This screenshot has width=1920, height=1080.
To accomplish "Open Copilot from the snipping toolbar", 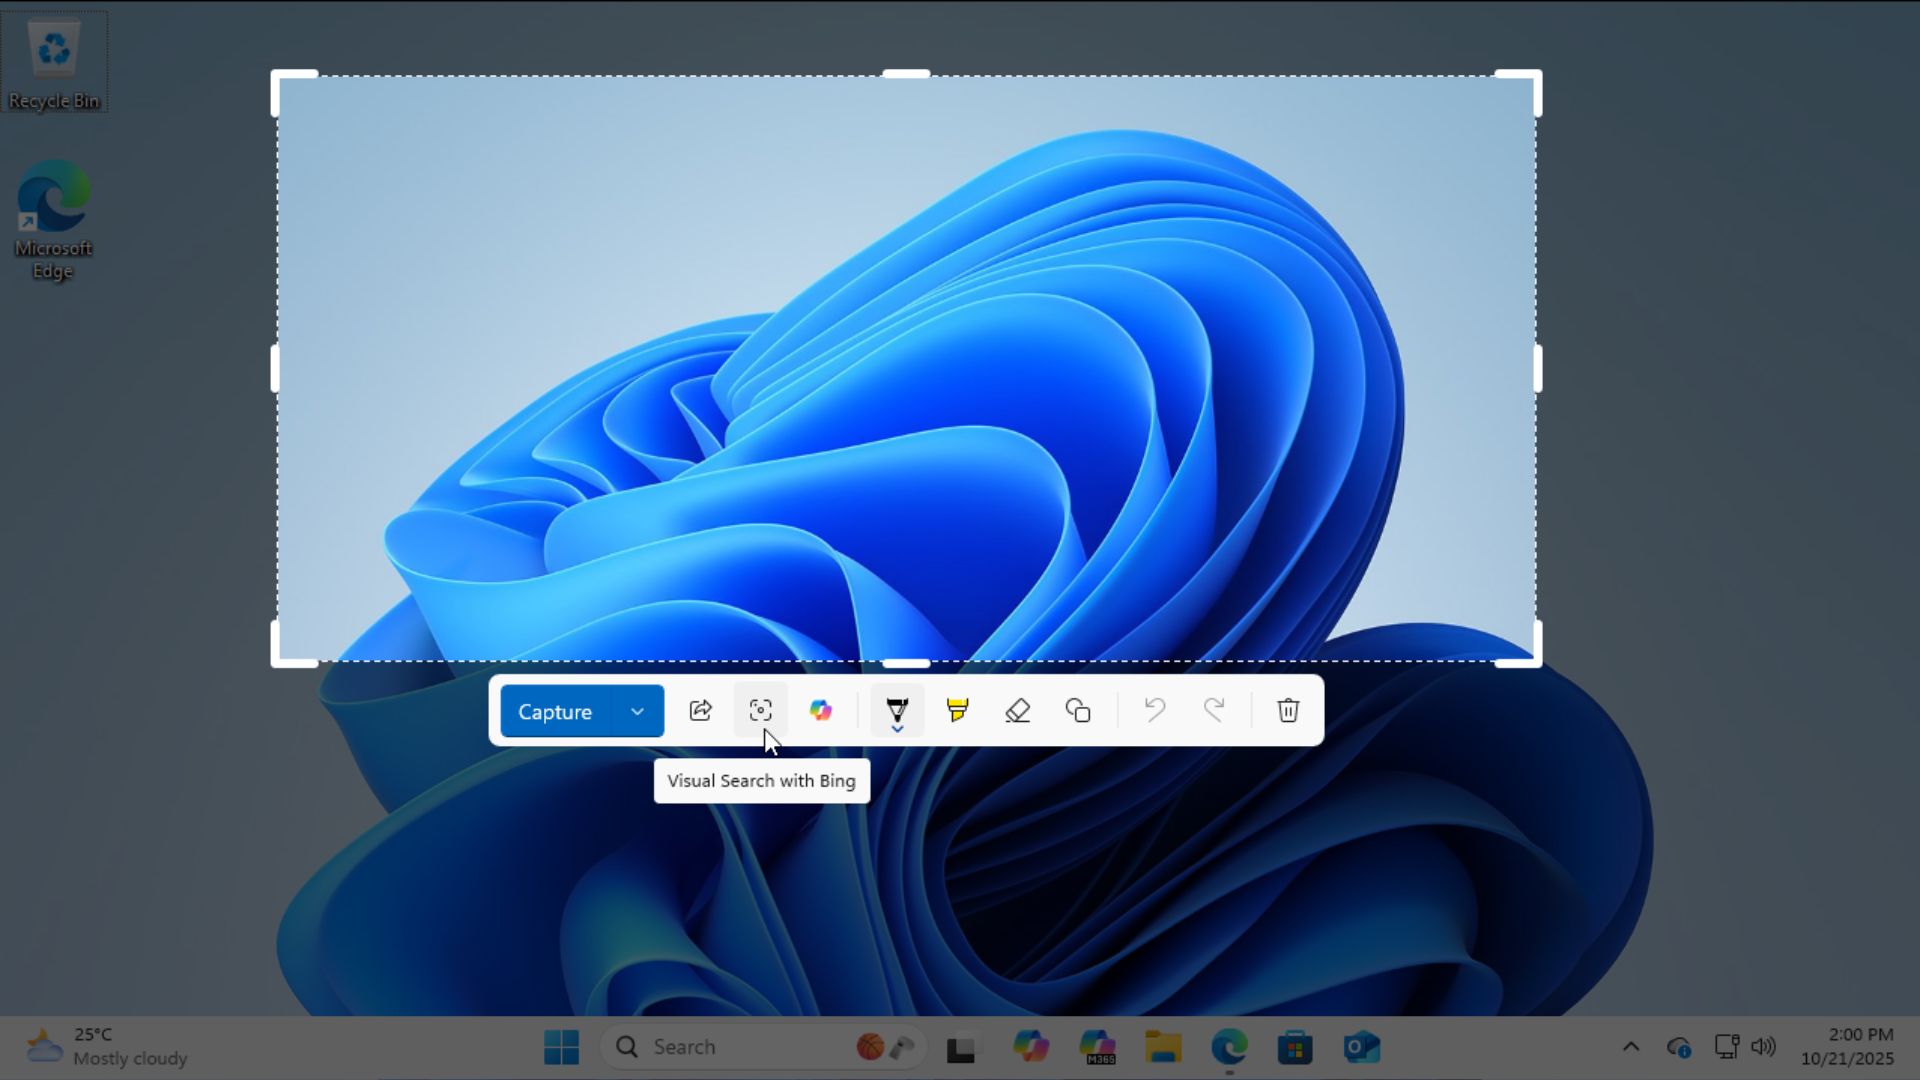I will coord(820,710).
